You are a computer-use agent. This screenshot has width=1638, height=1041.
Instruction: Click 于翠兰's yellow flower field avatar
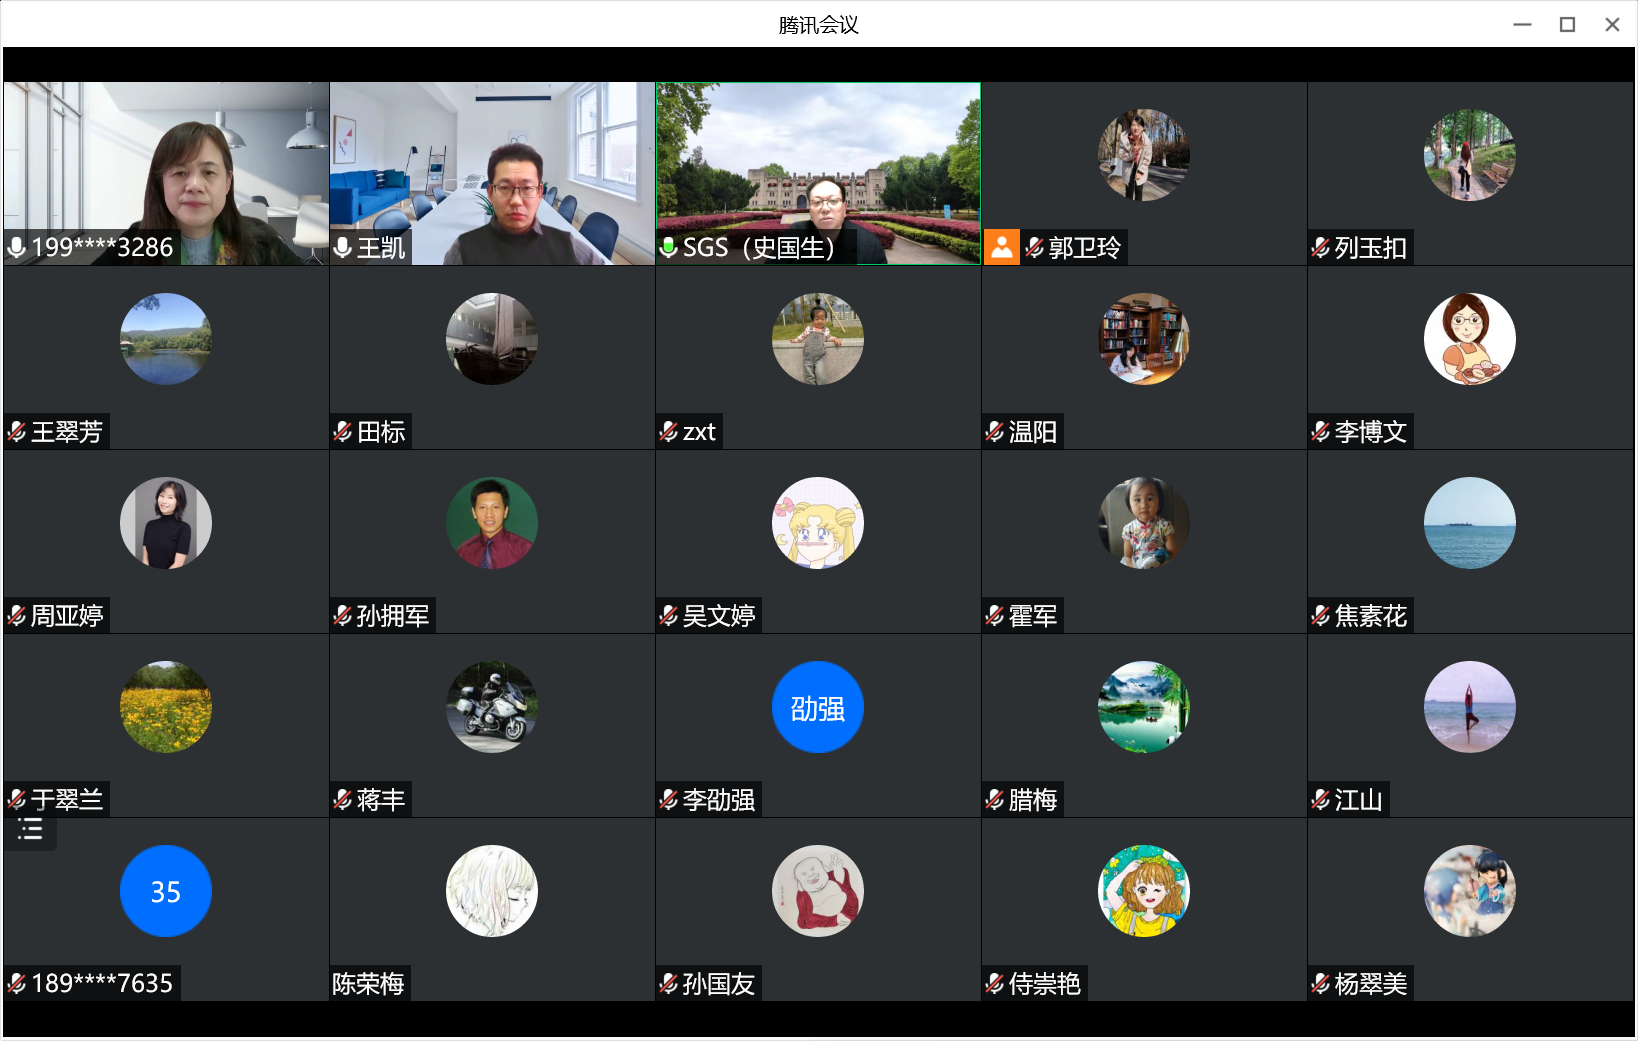[x=166, y=707]
